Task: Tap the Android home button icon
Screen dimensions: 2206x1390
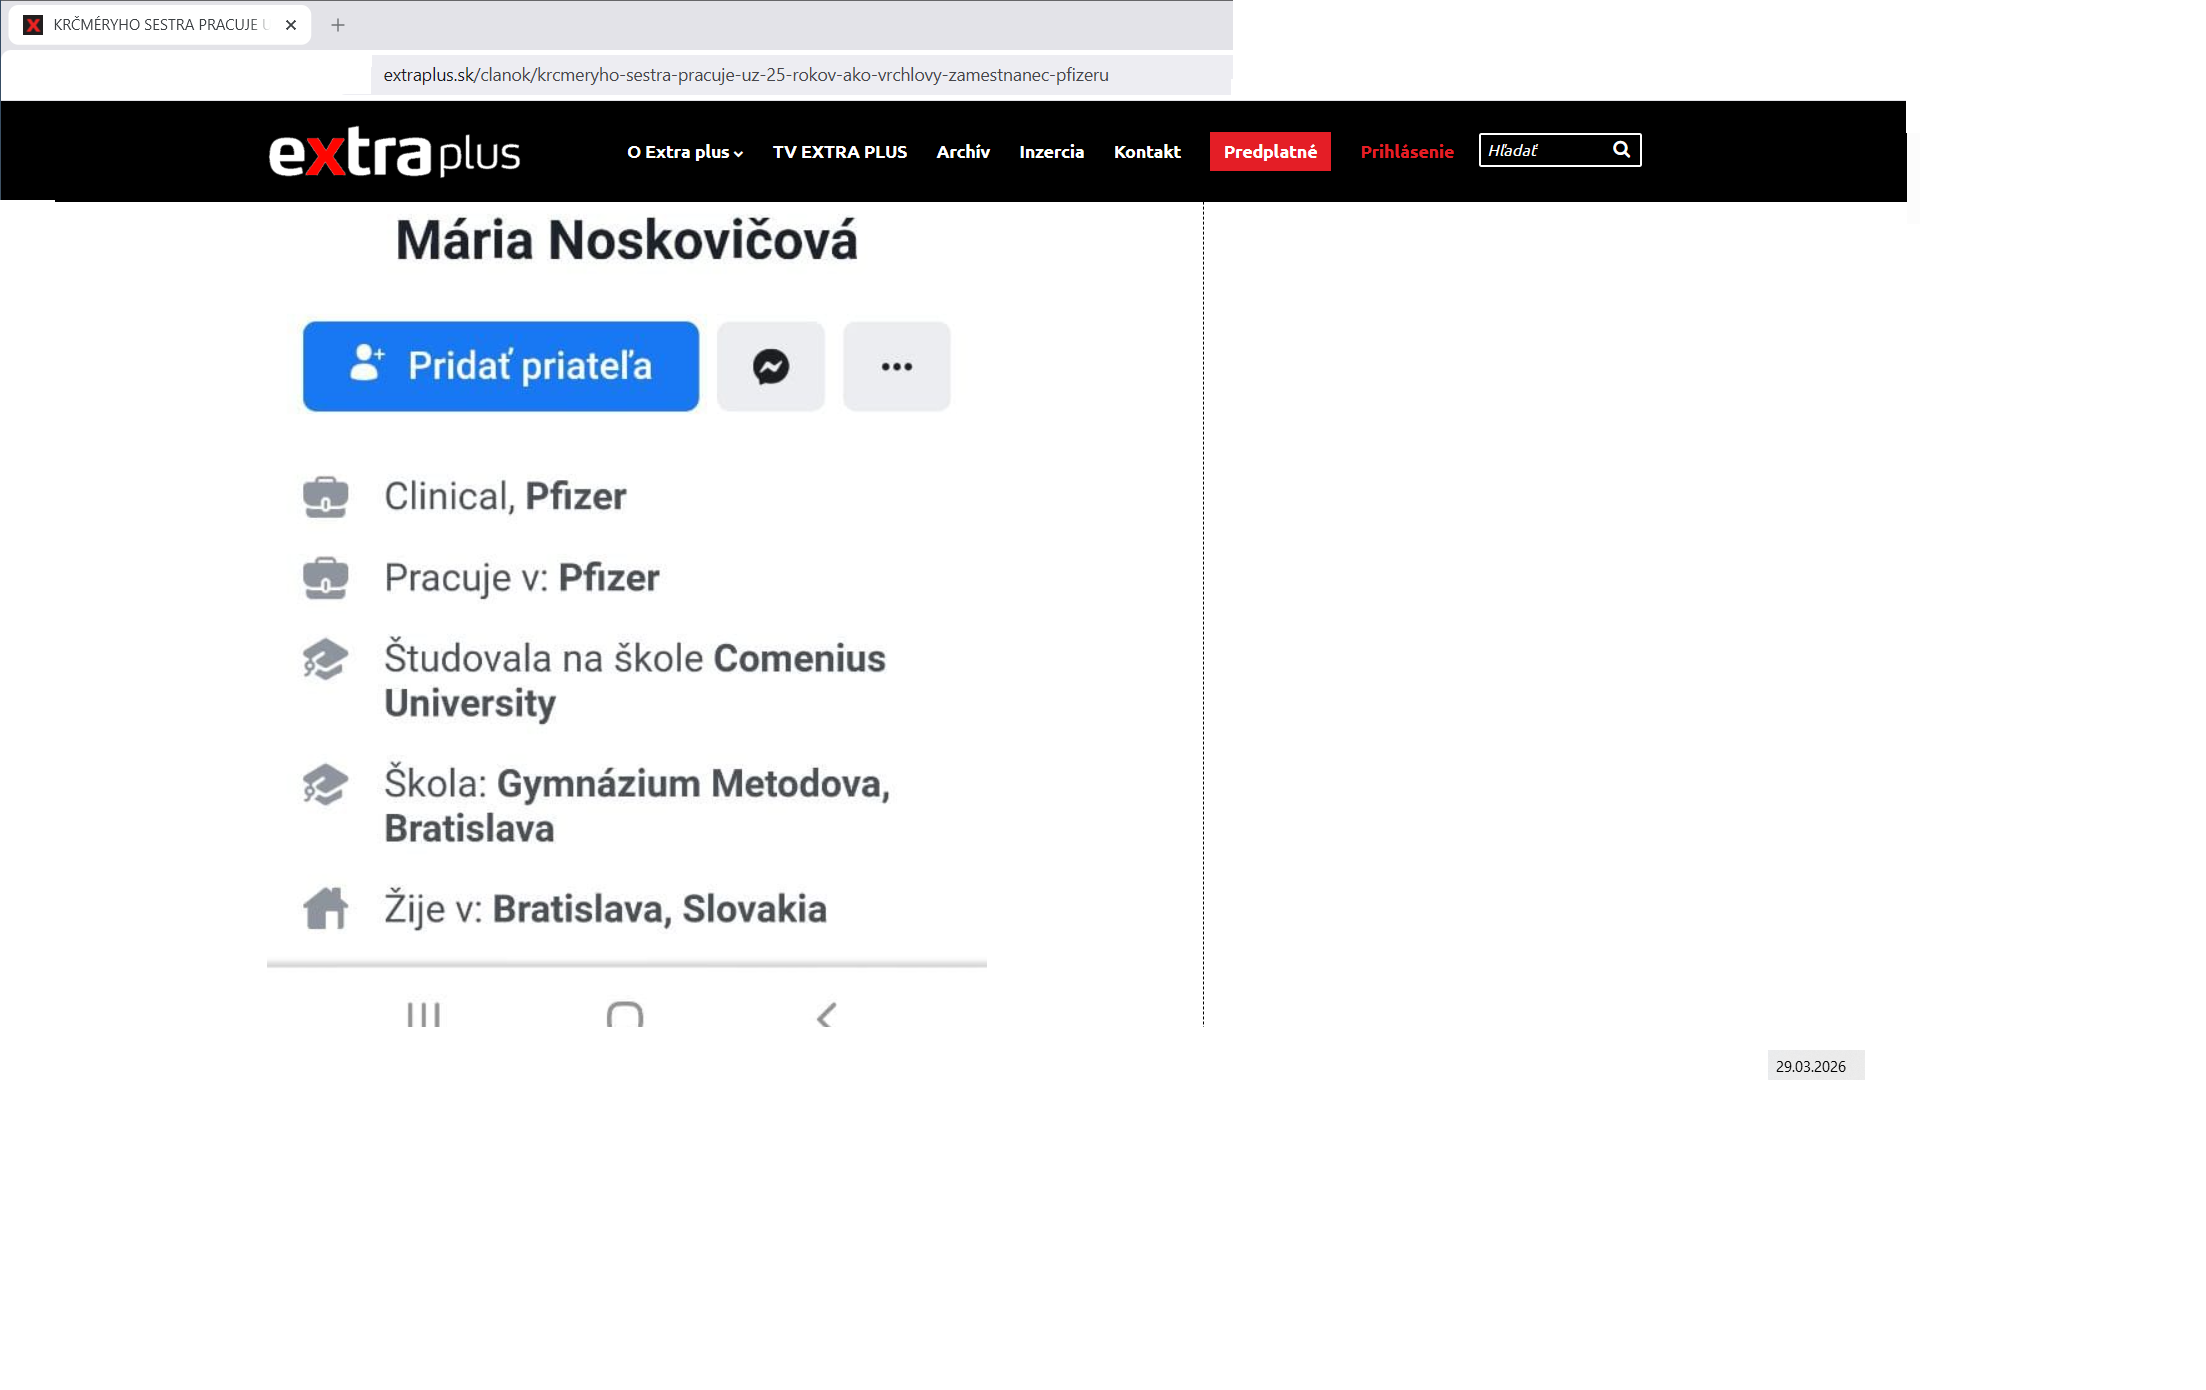Action: click(x=625, y=1015)
